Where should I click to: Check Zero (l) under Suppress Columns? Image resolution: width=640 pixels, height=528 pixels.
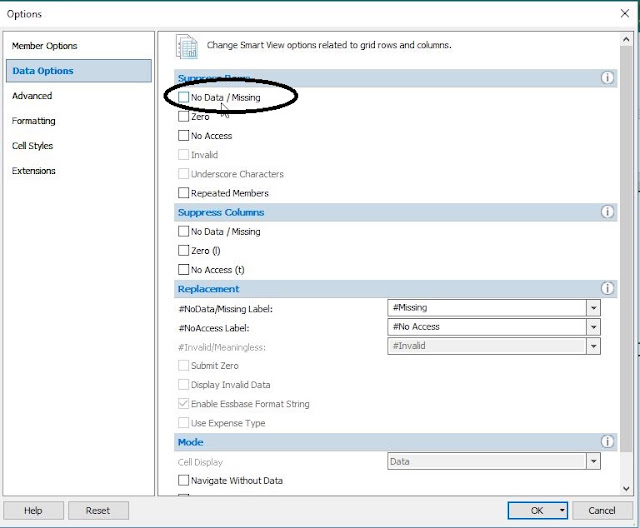point(183,251)
